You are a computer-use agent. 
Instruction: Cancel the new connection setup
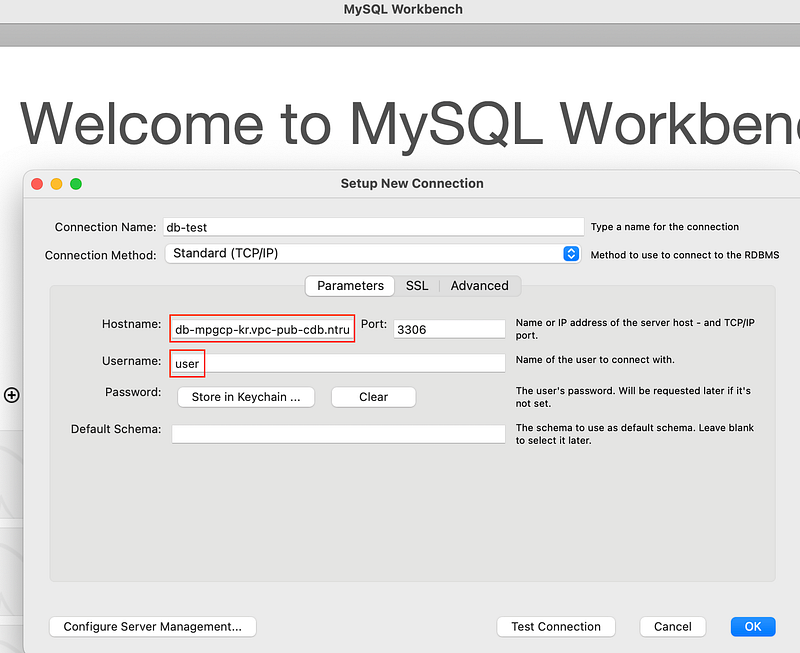(x=673, y=626)
